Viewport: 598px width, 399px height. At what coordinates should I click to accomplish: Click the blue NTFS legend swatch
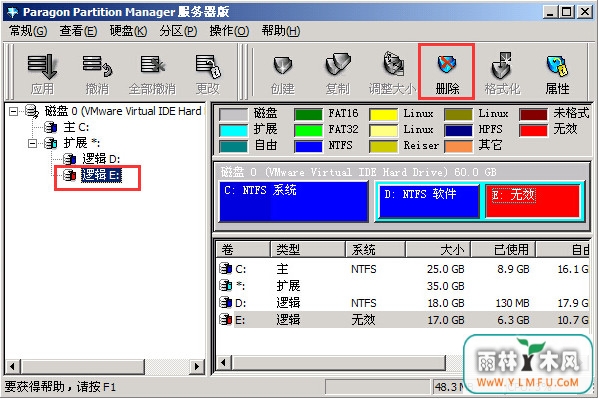309,146
